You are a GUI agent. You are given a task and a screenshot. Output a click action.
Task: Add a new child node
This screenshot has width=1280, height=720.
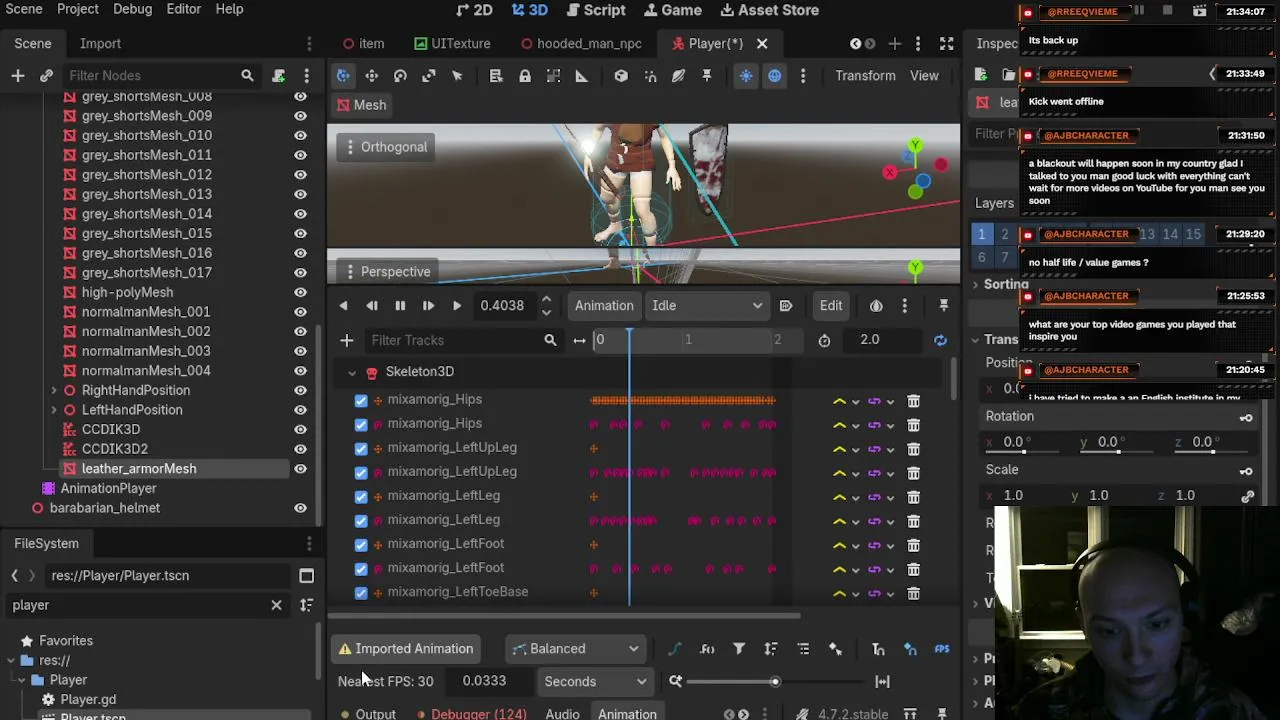coord(17,76)
